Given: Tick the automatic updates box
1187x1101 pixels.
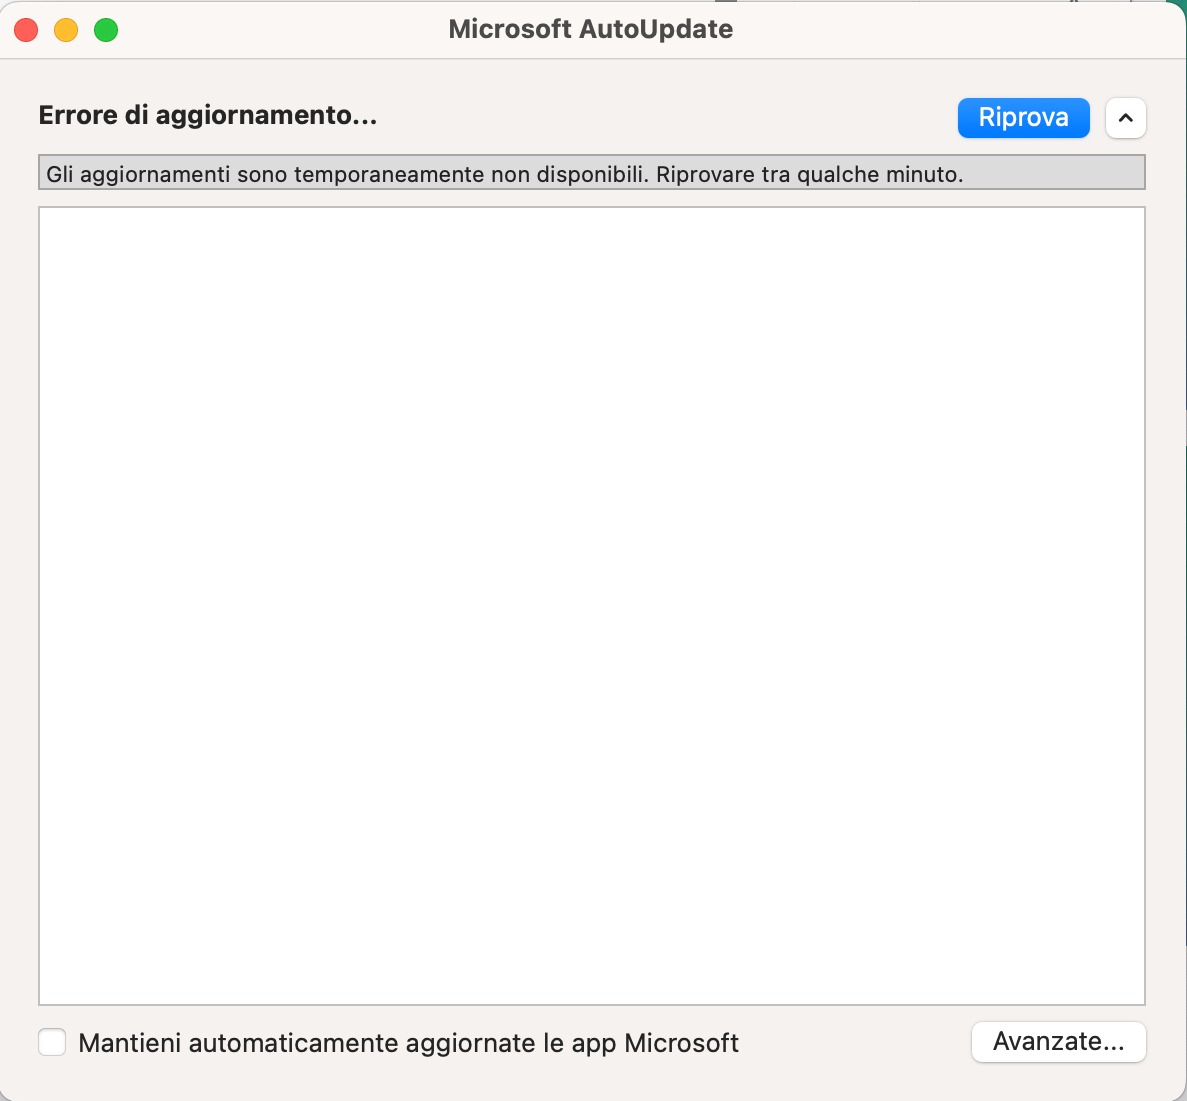Looking at the screenshot, I should [52, 1042].
